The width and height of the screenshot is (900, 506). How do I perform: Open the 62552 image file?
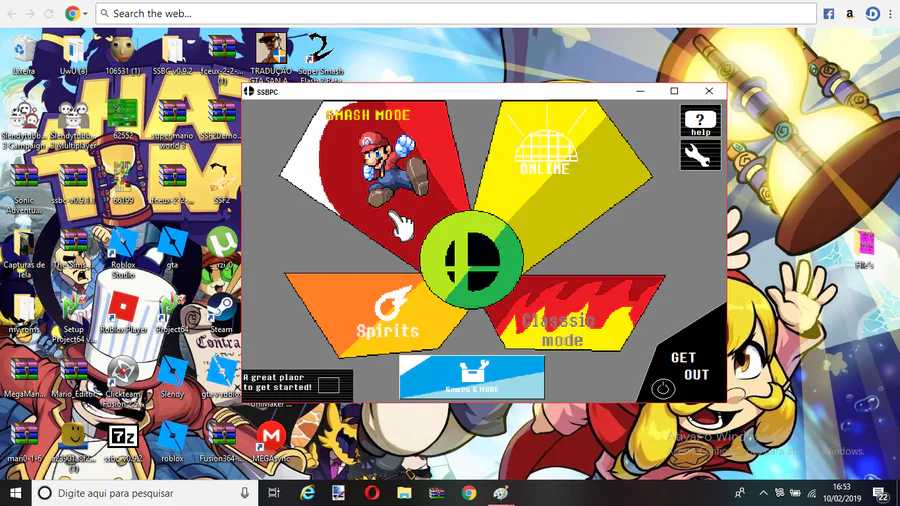pyautogui.click(x=122, y=119)
